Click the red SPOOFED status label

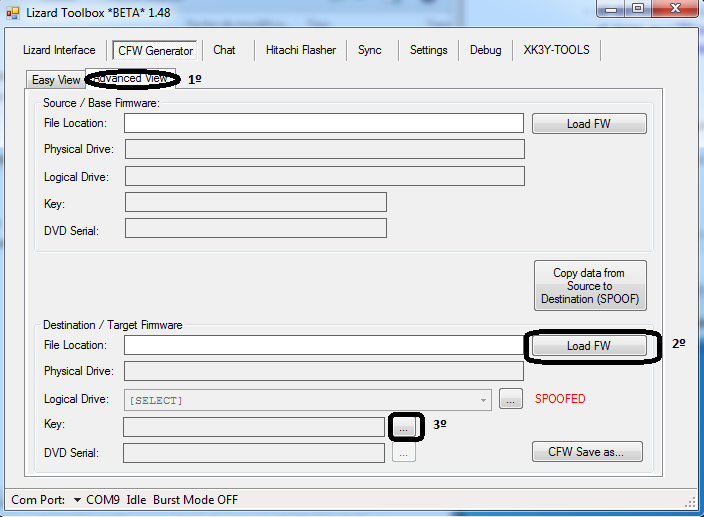[x=560, y=399]
